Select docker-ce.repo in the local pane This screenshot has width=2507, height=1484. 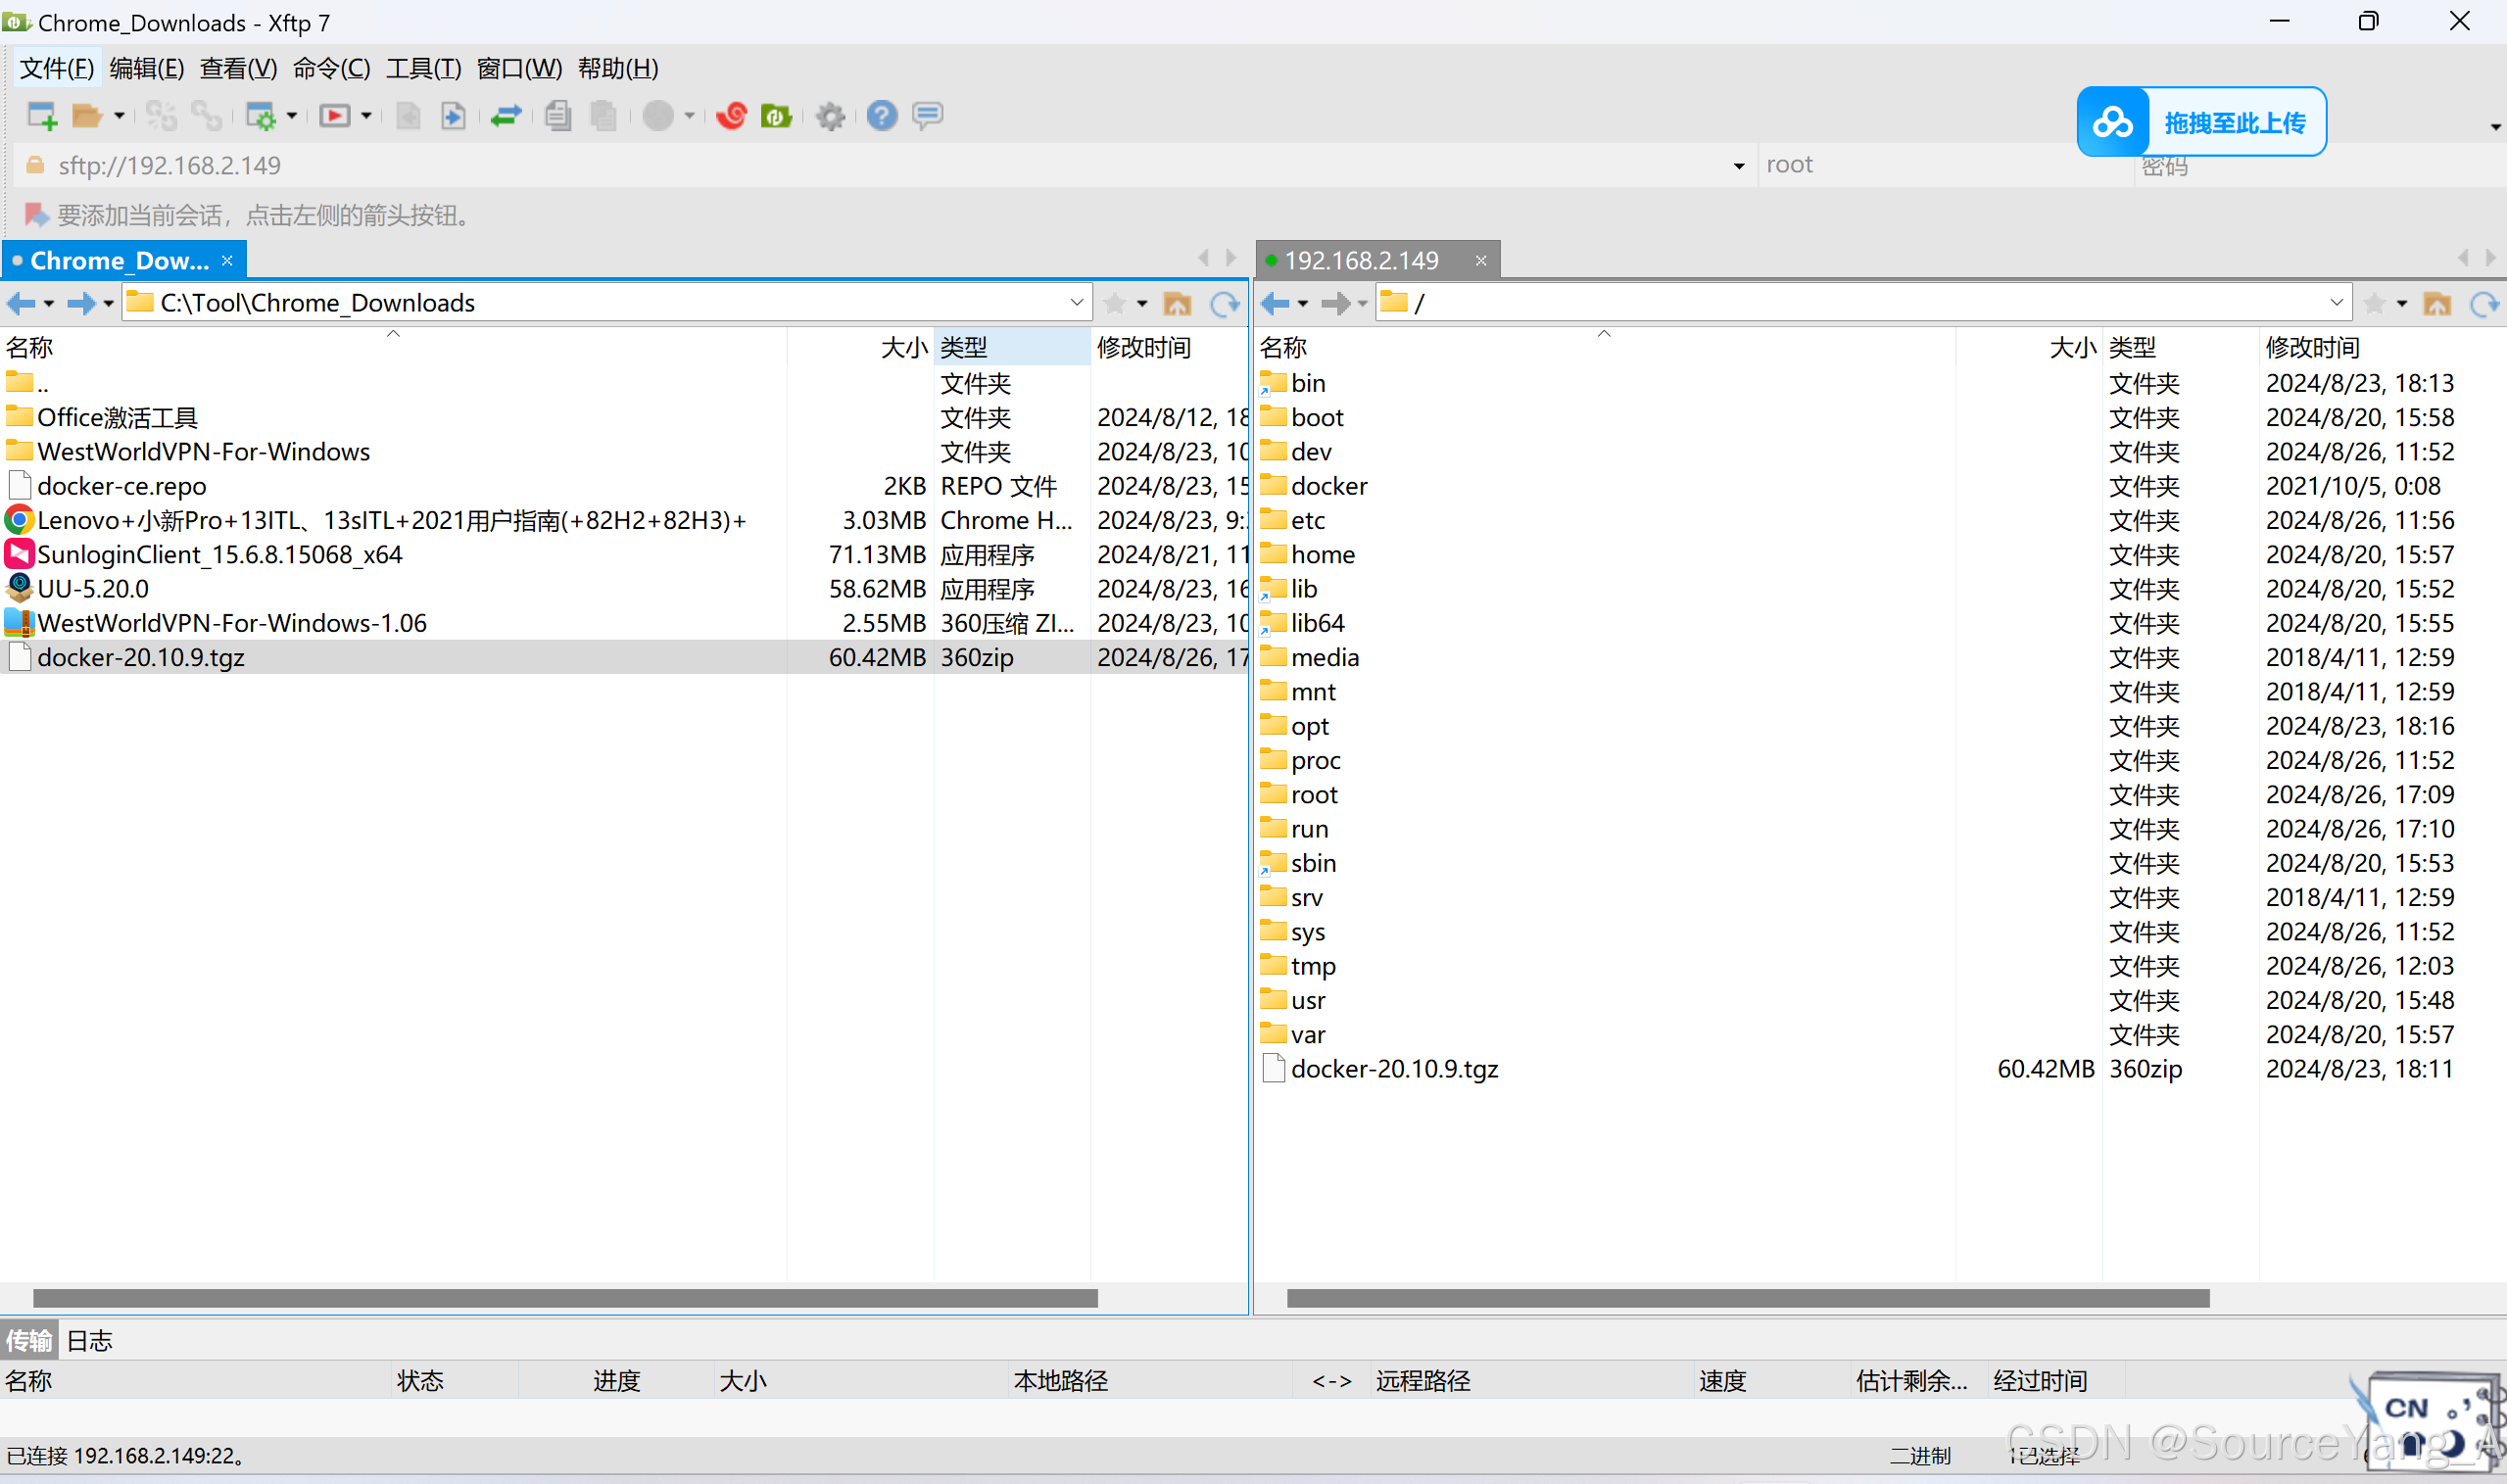[121, 486]
